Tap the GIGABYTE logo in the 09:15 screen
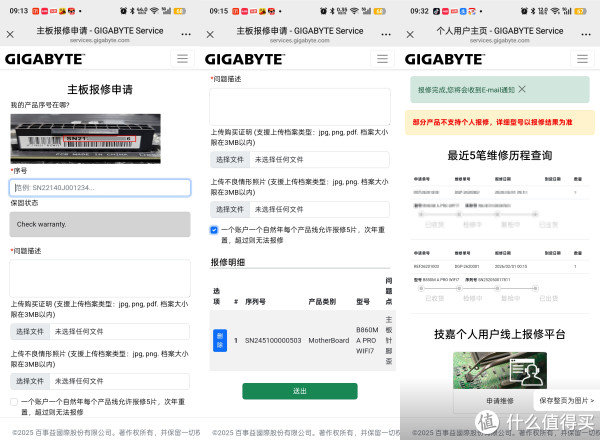The width and height of the screenshot is (600, 440). coord(245,59)
